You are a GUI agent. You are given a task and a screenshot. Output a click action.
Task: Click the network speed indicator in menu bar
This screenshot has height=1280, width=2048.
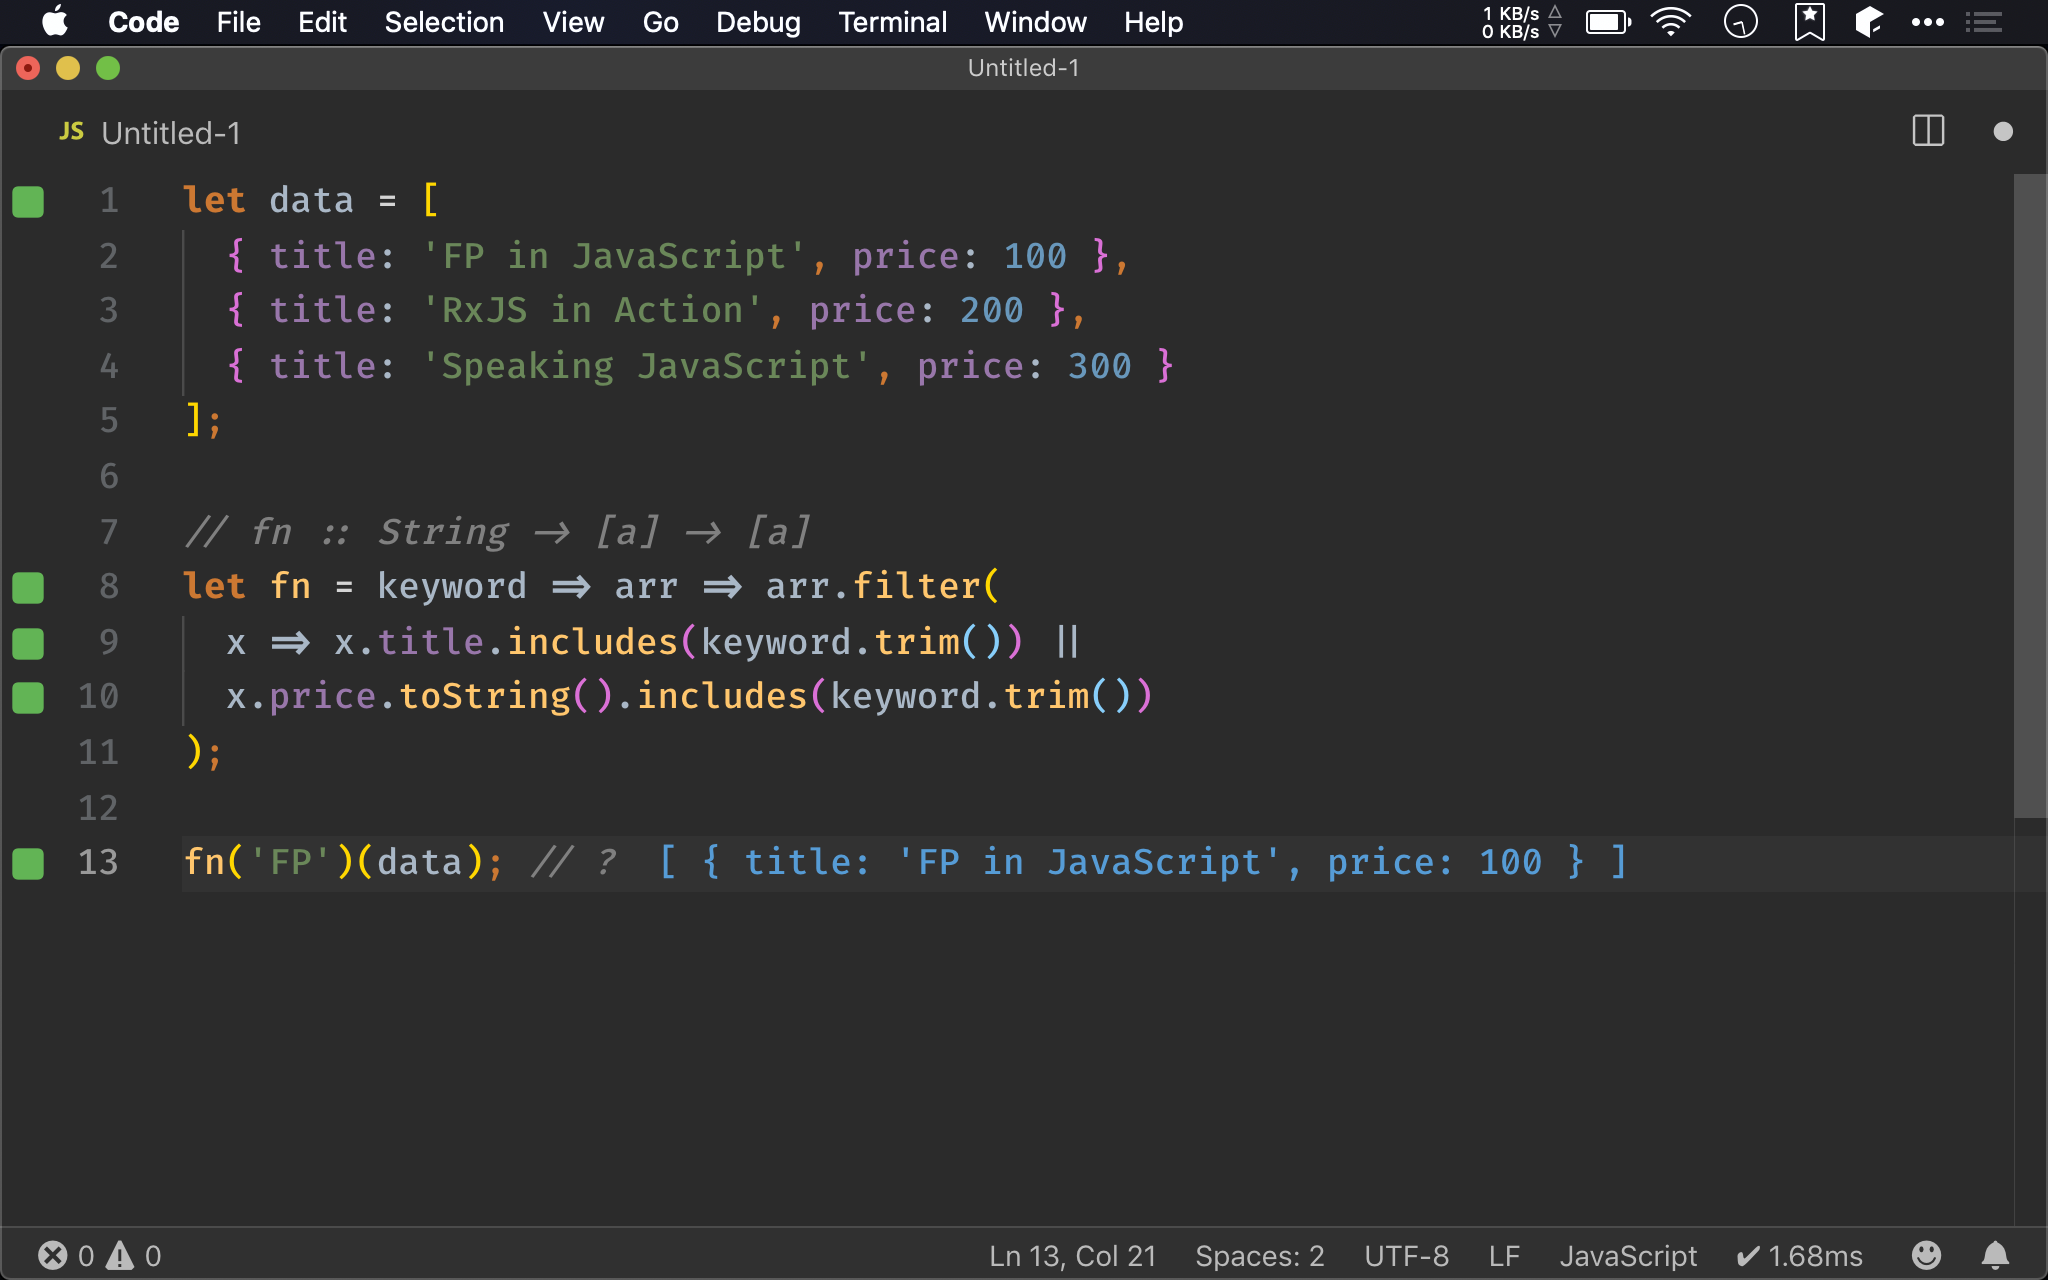click(1521, 22)
